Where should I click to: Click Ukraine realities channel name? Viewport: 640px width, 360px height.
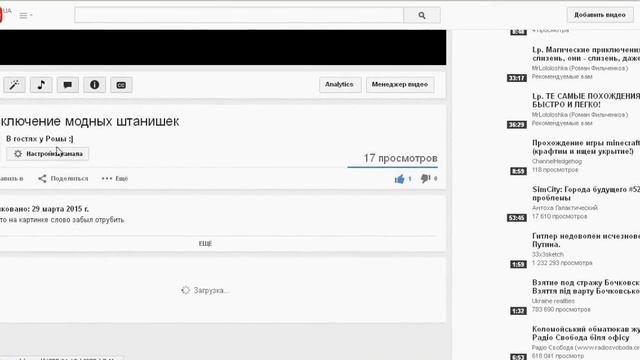[553, 301]
